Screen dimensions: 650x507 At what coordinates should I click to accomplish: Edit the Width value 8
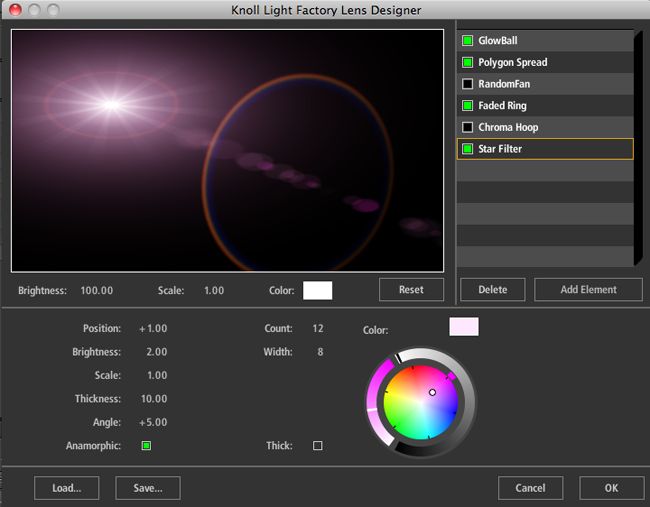320,352
